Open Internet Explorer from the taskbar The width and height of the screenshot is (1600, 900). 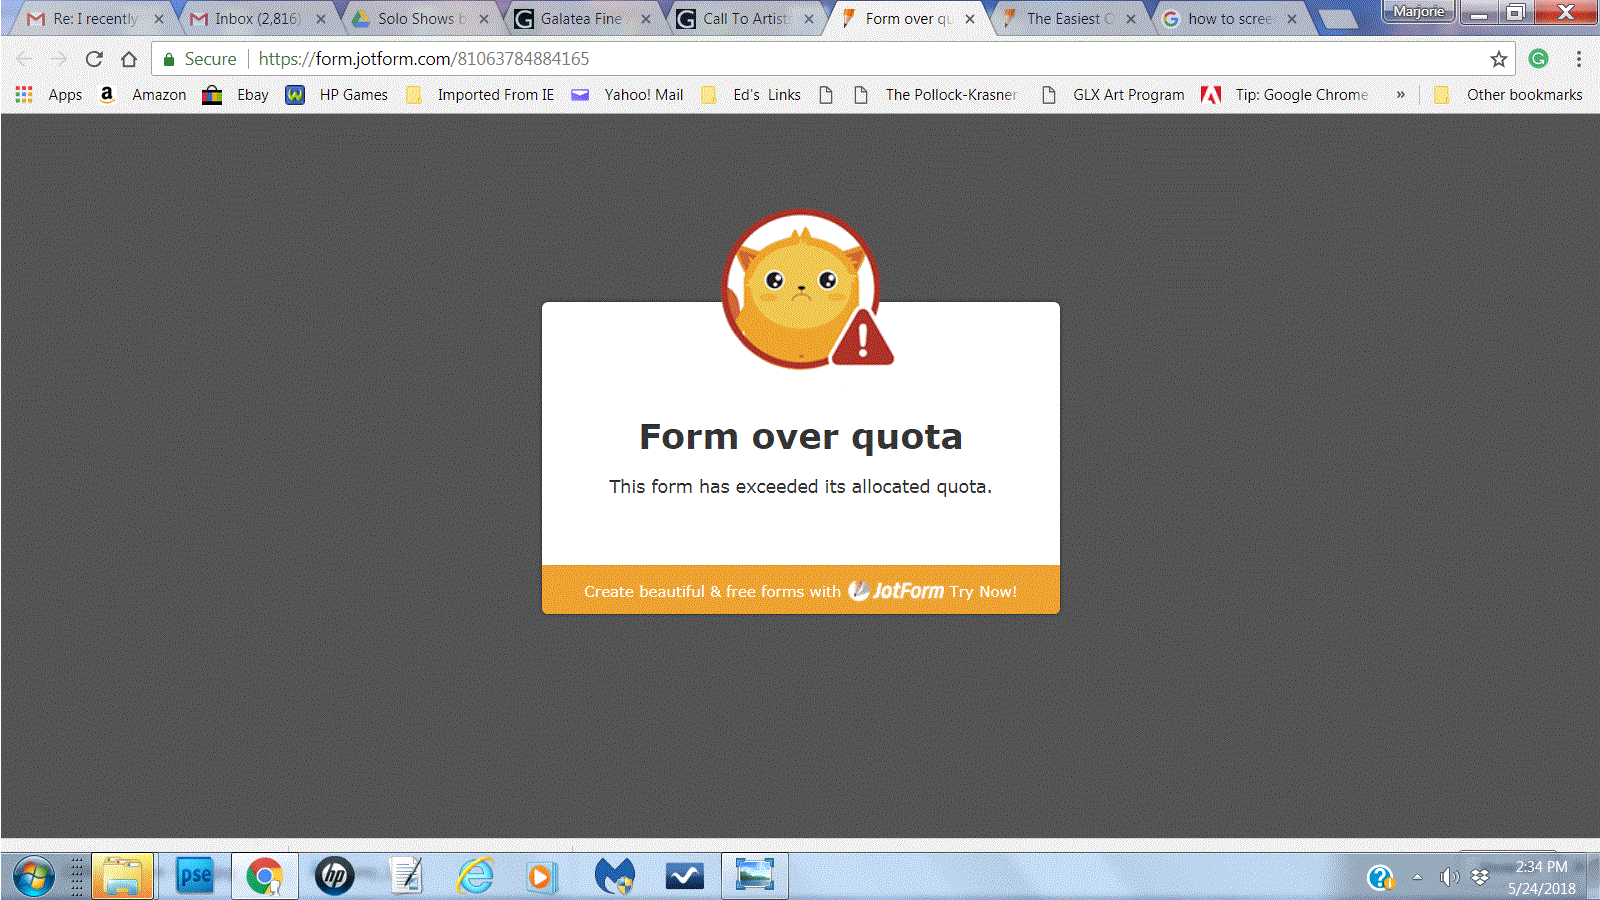click(473, 876)
